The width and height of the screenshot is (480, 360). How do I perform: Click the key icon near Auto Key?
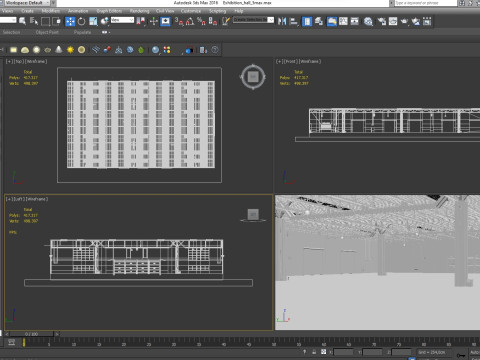[461, 355]
